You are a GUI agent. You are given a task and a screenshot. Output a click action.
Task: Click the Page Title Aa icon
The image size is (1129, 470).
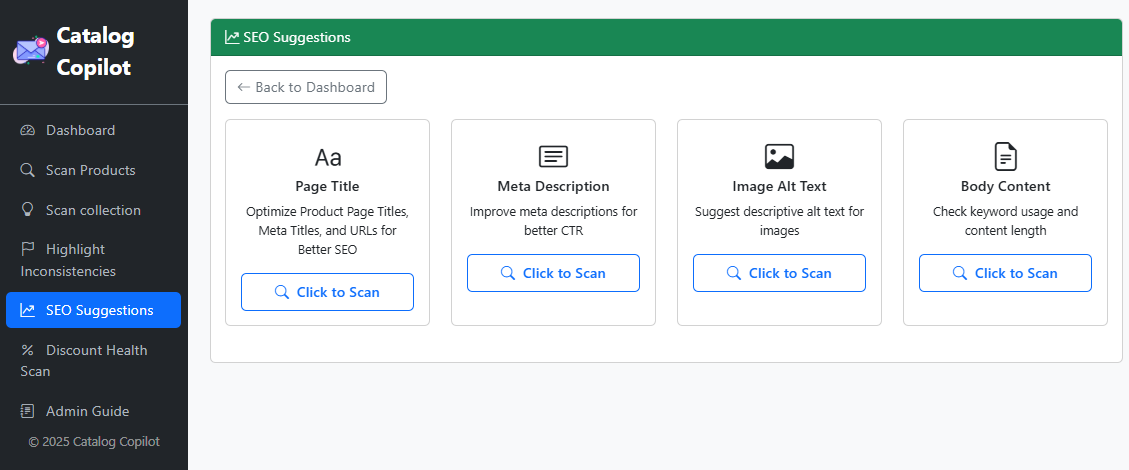(x=327, y=157)
